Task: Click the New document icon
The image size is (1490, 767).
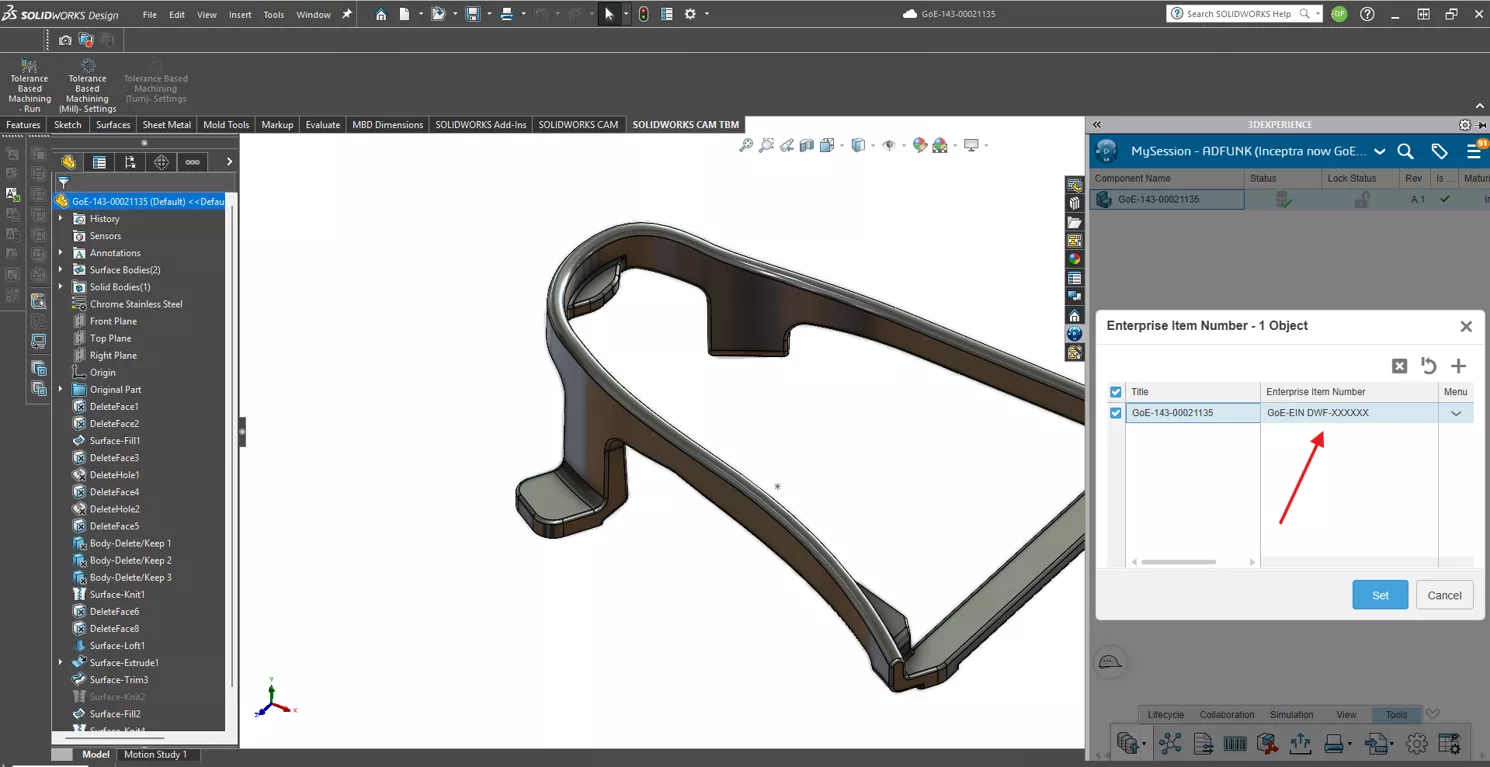Action: [x=404, y=14]
